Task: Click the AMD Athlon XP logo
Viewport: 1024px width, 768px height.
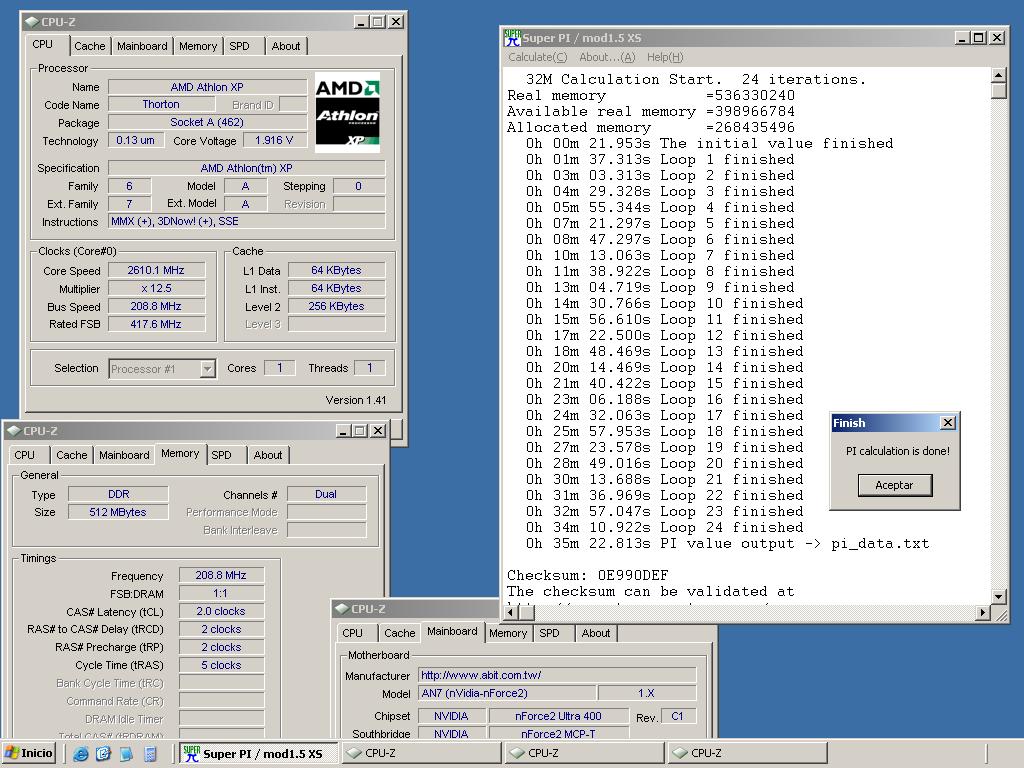Action: (x=347, y=112)
